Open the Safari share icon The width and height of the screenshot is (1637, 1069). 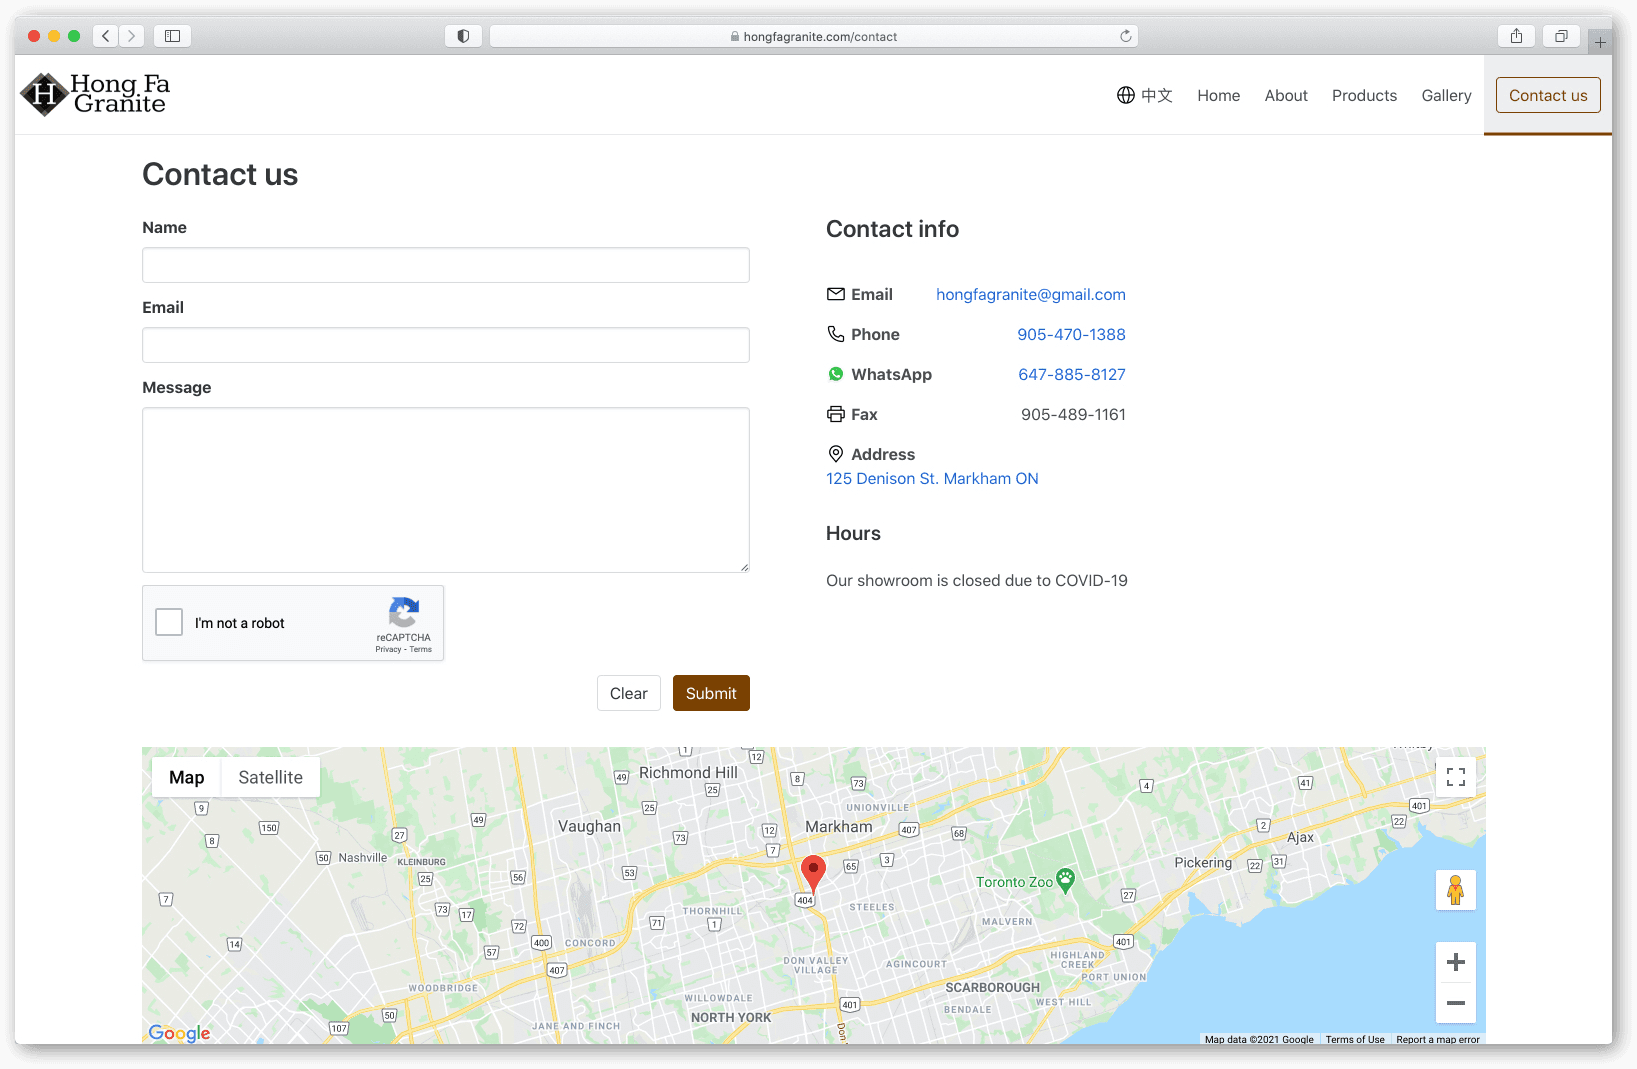pos(1516,35)
